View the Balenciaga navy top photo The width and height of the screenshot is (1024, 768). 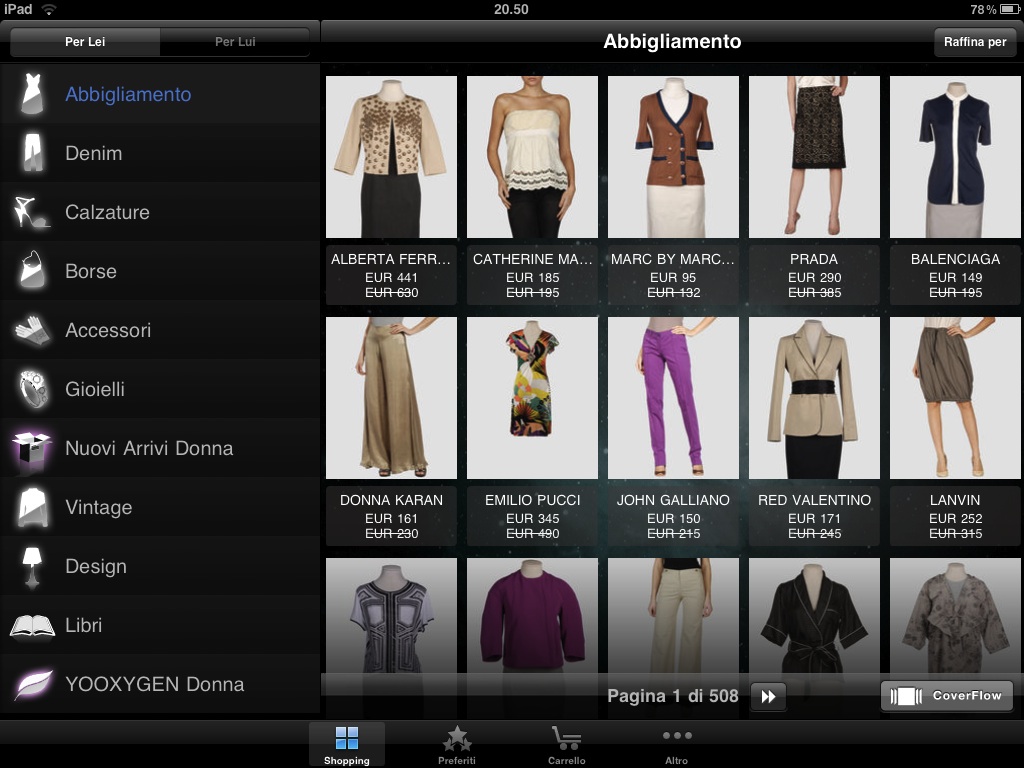coord(955,157)
